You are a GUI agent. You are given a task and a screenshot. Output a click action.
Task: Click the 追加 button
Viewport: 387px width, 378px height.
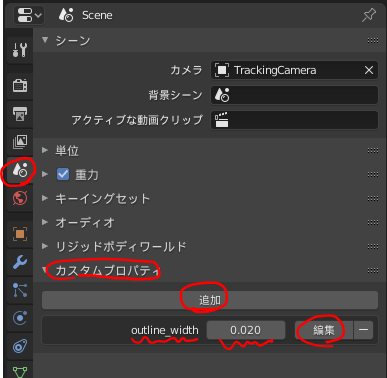[210, 300]
